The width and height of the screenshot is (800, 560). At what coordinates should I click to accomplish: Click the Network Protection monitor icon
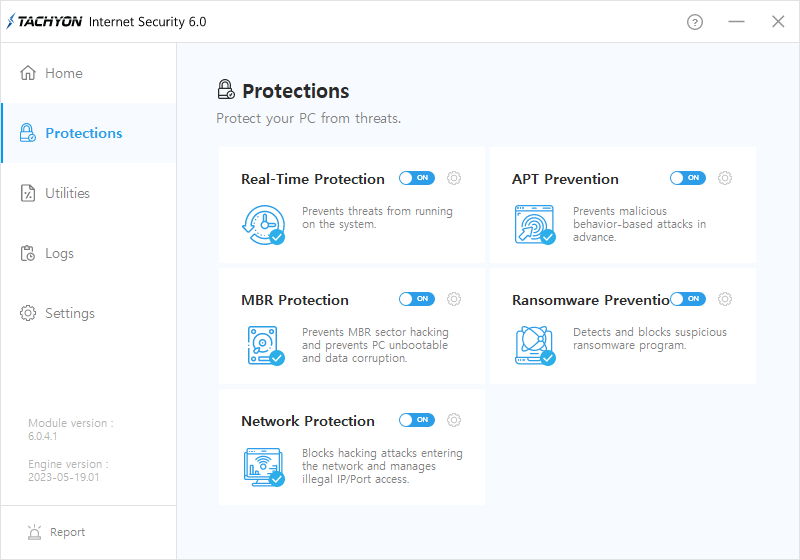pos(263,466)
